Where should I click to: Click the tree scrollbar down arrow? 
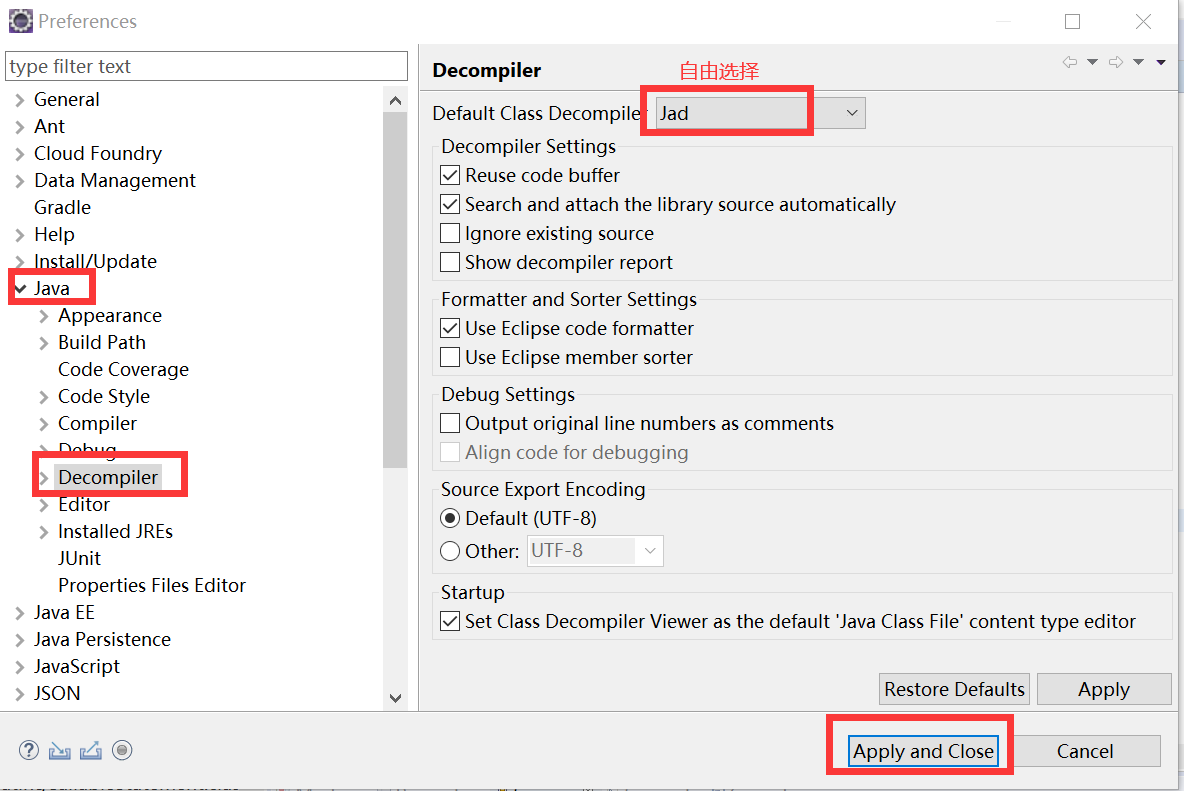click(x=395, y=698)
